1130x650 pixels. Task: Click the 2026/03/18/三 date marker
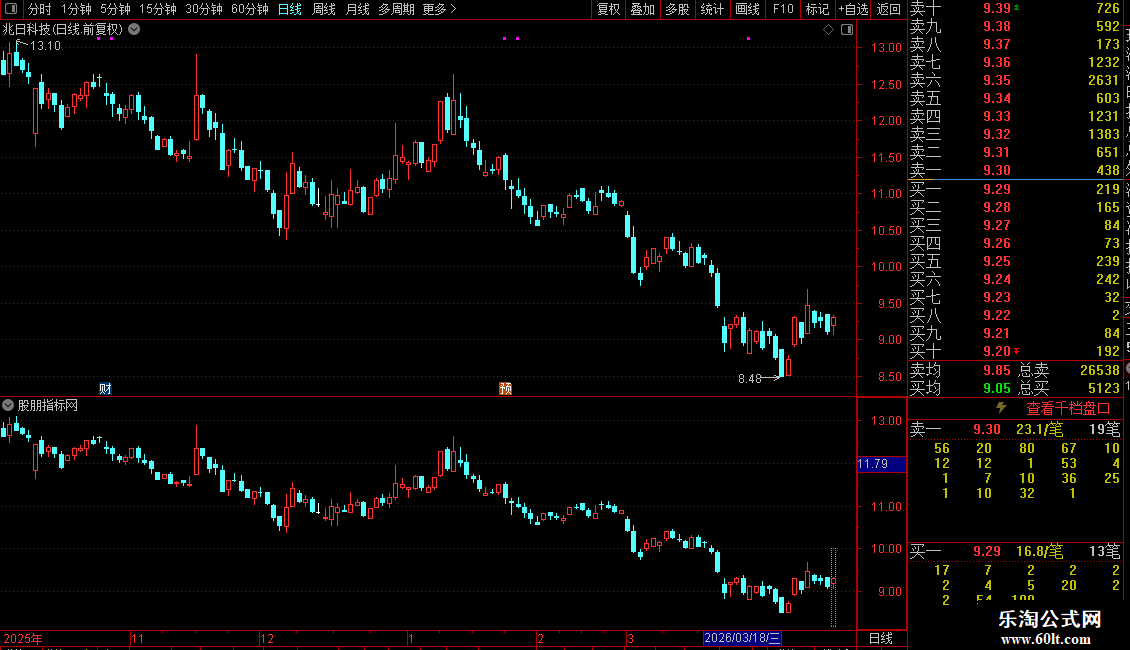coord(742,638)
